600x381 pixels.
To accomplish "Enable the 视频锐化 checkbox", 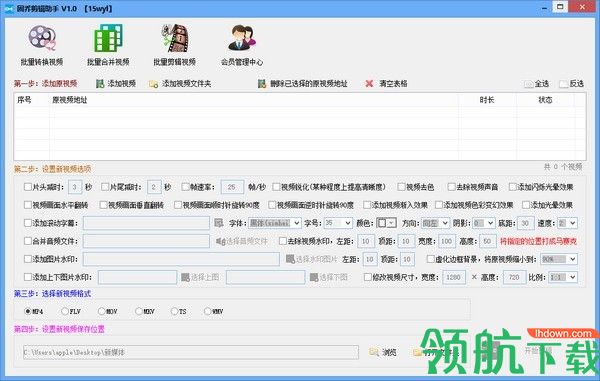I will [276, 187].
